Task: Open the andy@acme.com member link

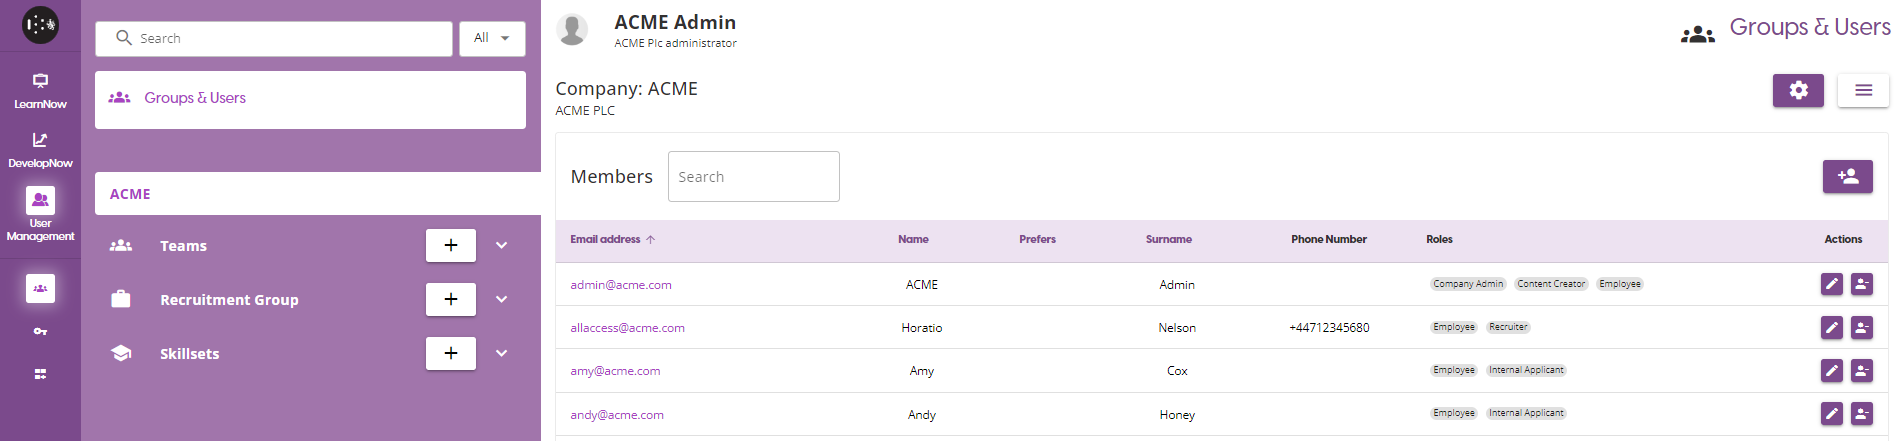Action: tap(616, 415)
